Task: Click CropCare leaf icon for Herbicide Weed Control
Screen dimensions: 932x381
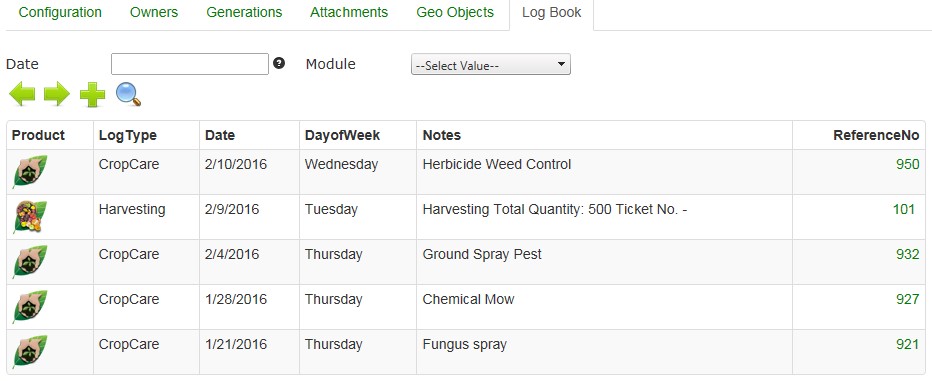Action: tap(30, 172)
